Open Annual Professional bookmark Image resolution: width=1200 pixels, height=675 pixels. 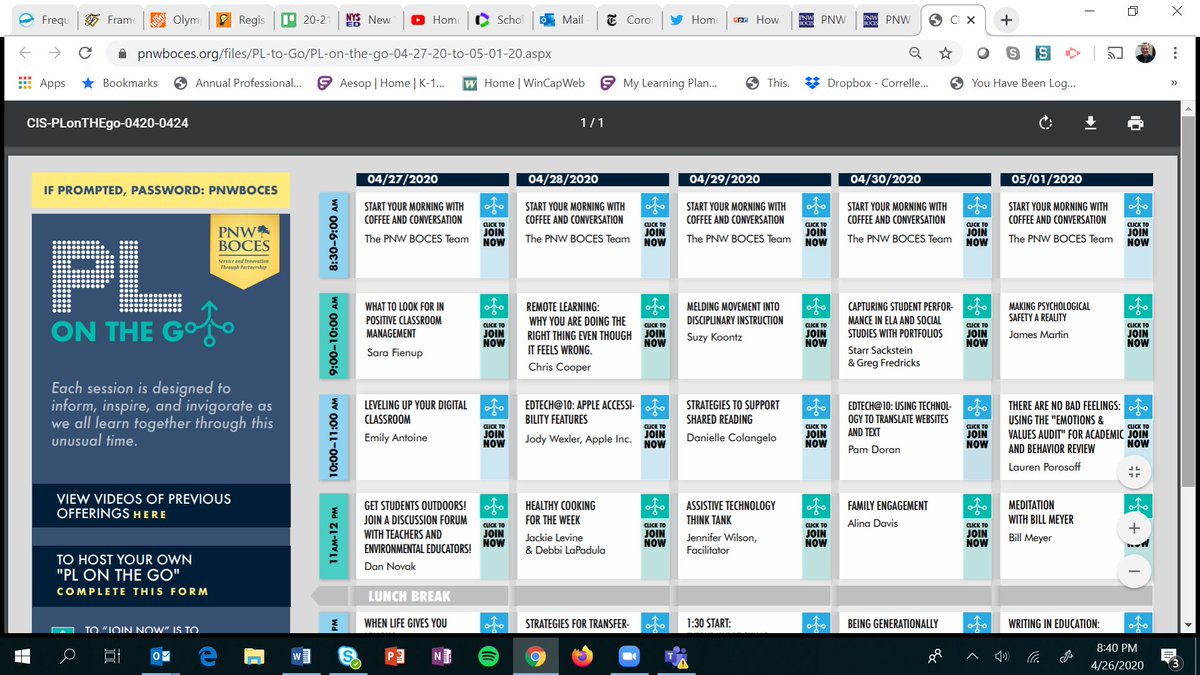(x=238, y=83)
